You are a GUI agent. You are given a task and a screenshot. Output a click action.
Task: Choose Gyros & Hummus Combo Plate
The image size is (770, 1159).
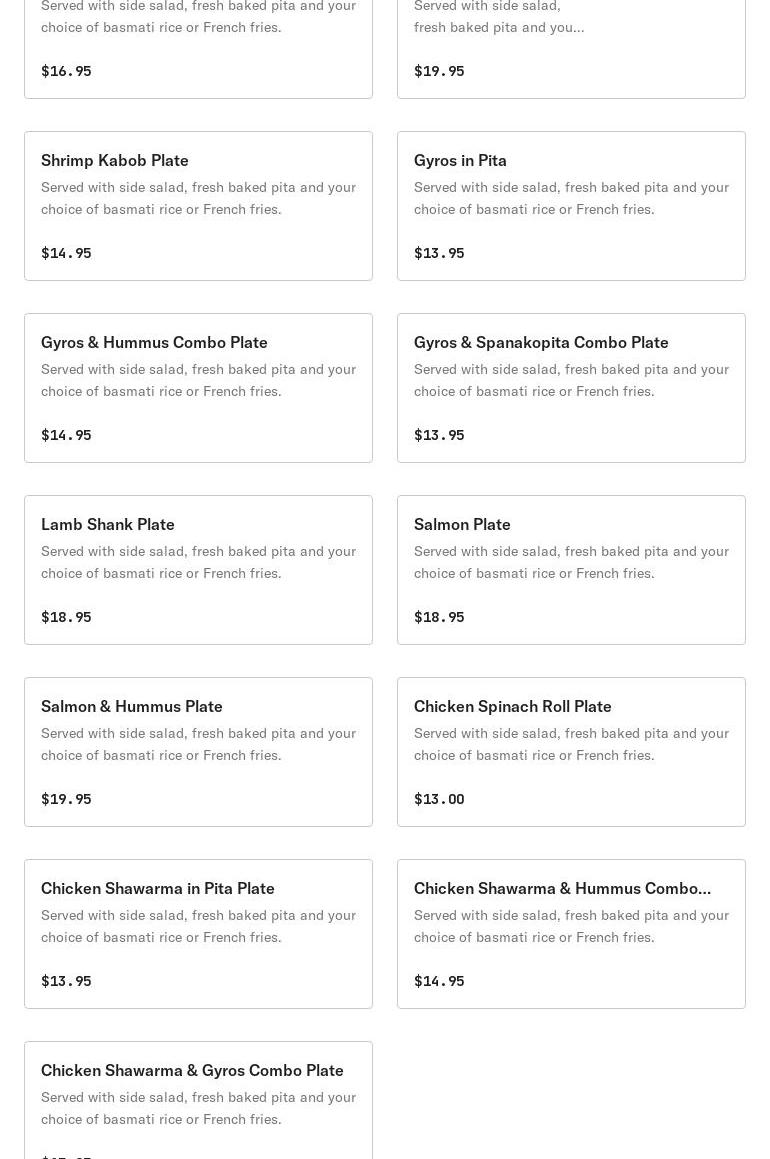click(198, 388)
